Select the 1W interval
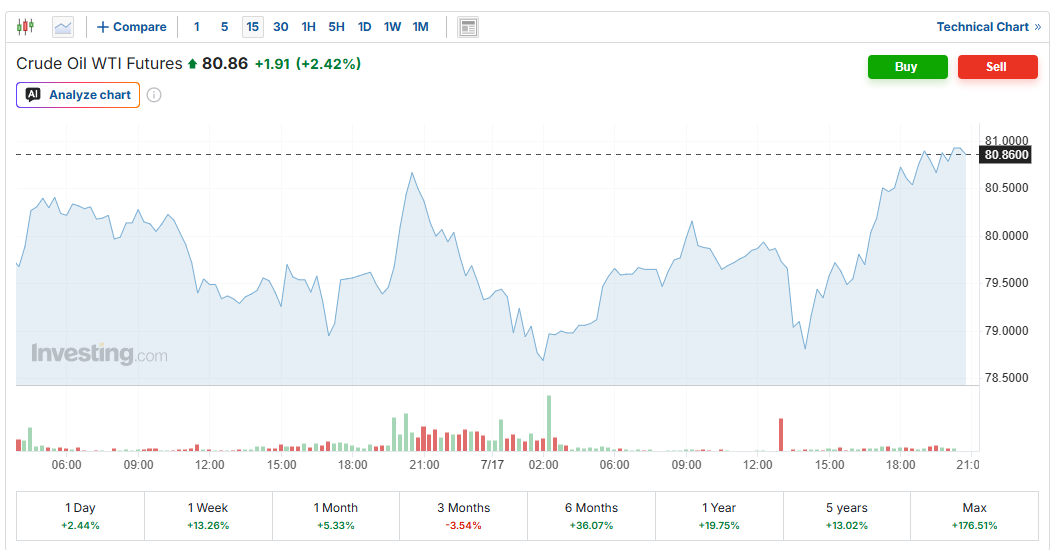The image size is (1053, 550). click(392, 27)
